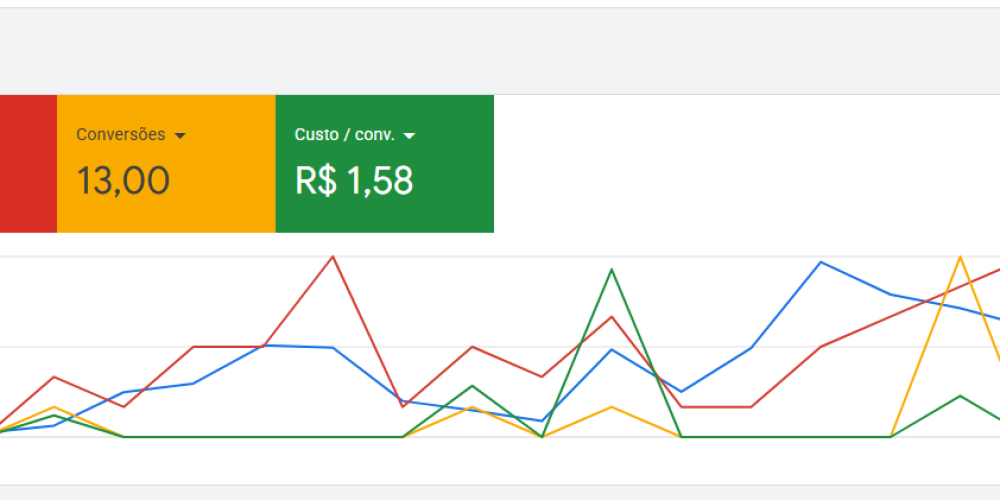Click the yellow line's first small bump
This screenshot has height=500, width=1000.
coord(54,407)
